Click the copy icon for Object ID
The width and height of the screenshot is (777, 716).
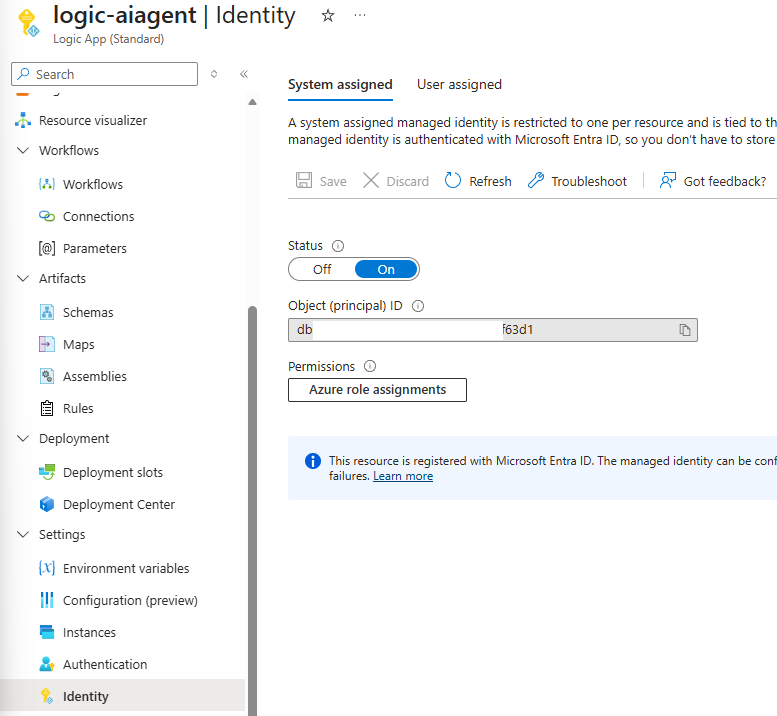point(685,330)
